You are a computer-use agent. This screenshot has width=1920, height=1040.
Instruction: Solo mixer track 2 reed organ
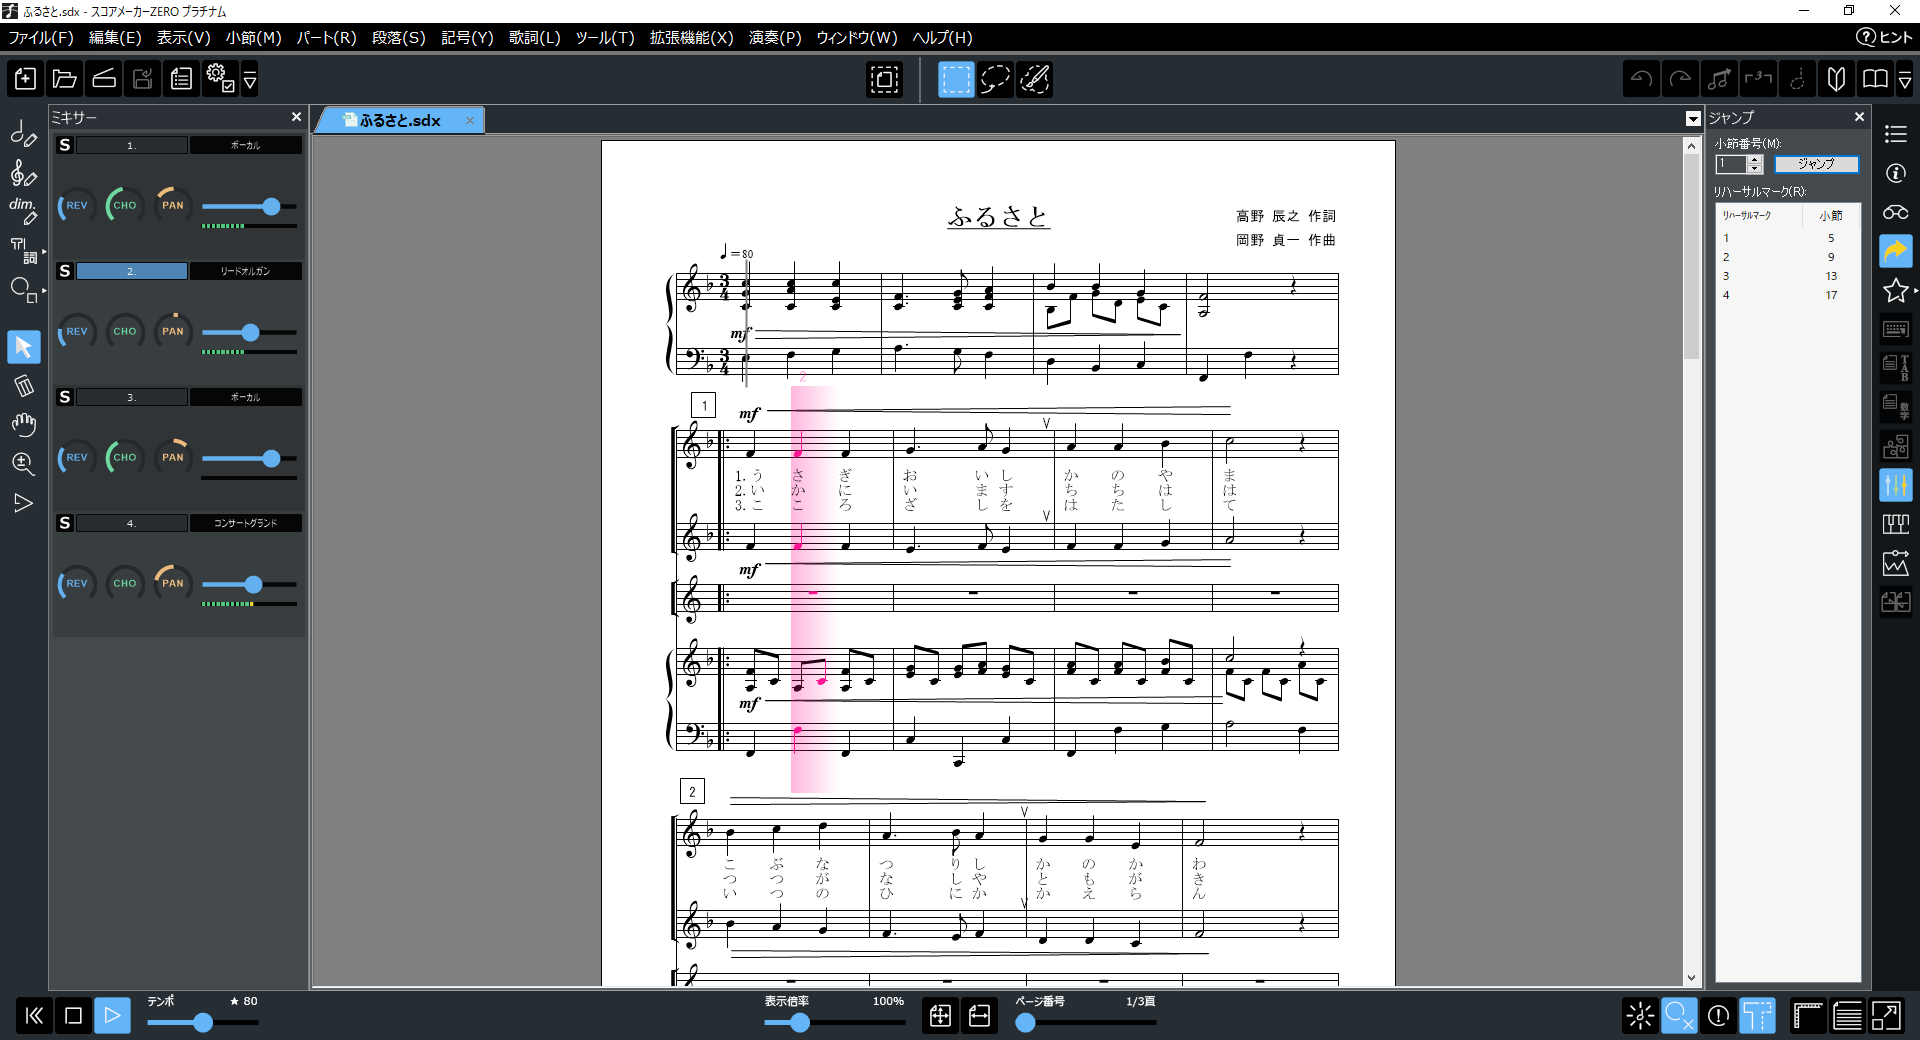(x=65, y=271)
